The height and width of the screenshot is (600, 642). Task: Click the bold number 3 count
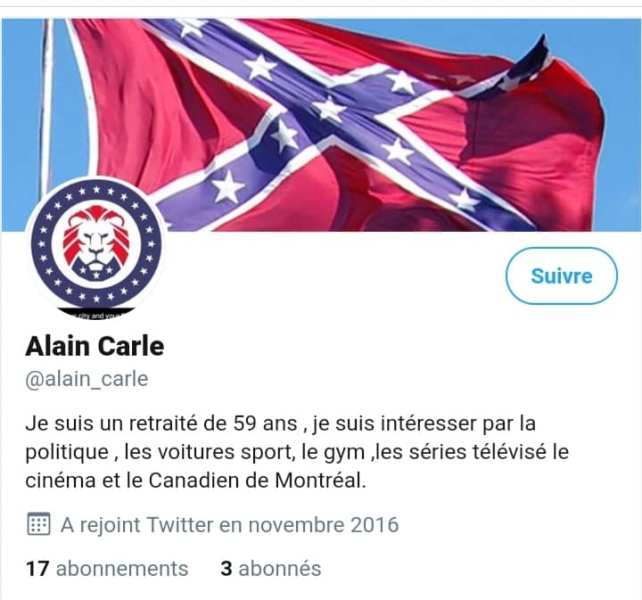[x=226, y=568]
